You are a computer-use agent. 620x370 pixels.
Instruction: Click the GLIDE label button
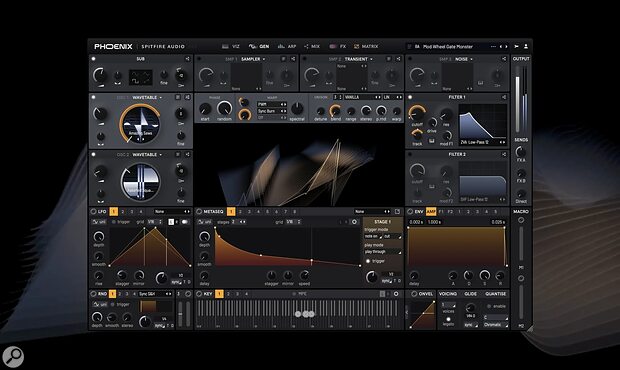[x=470, y=294]
